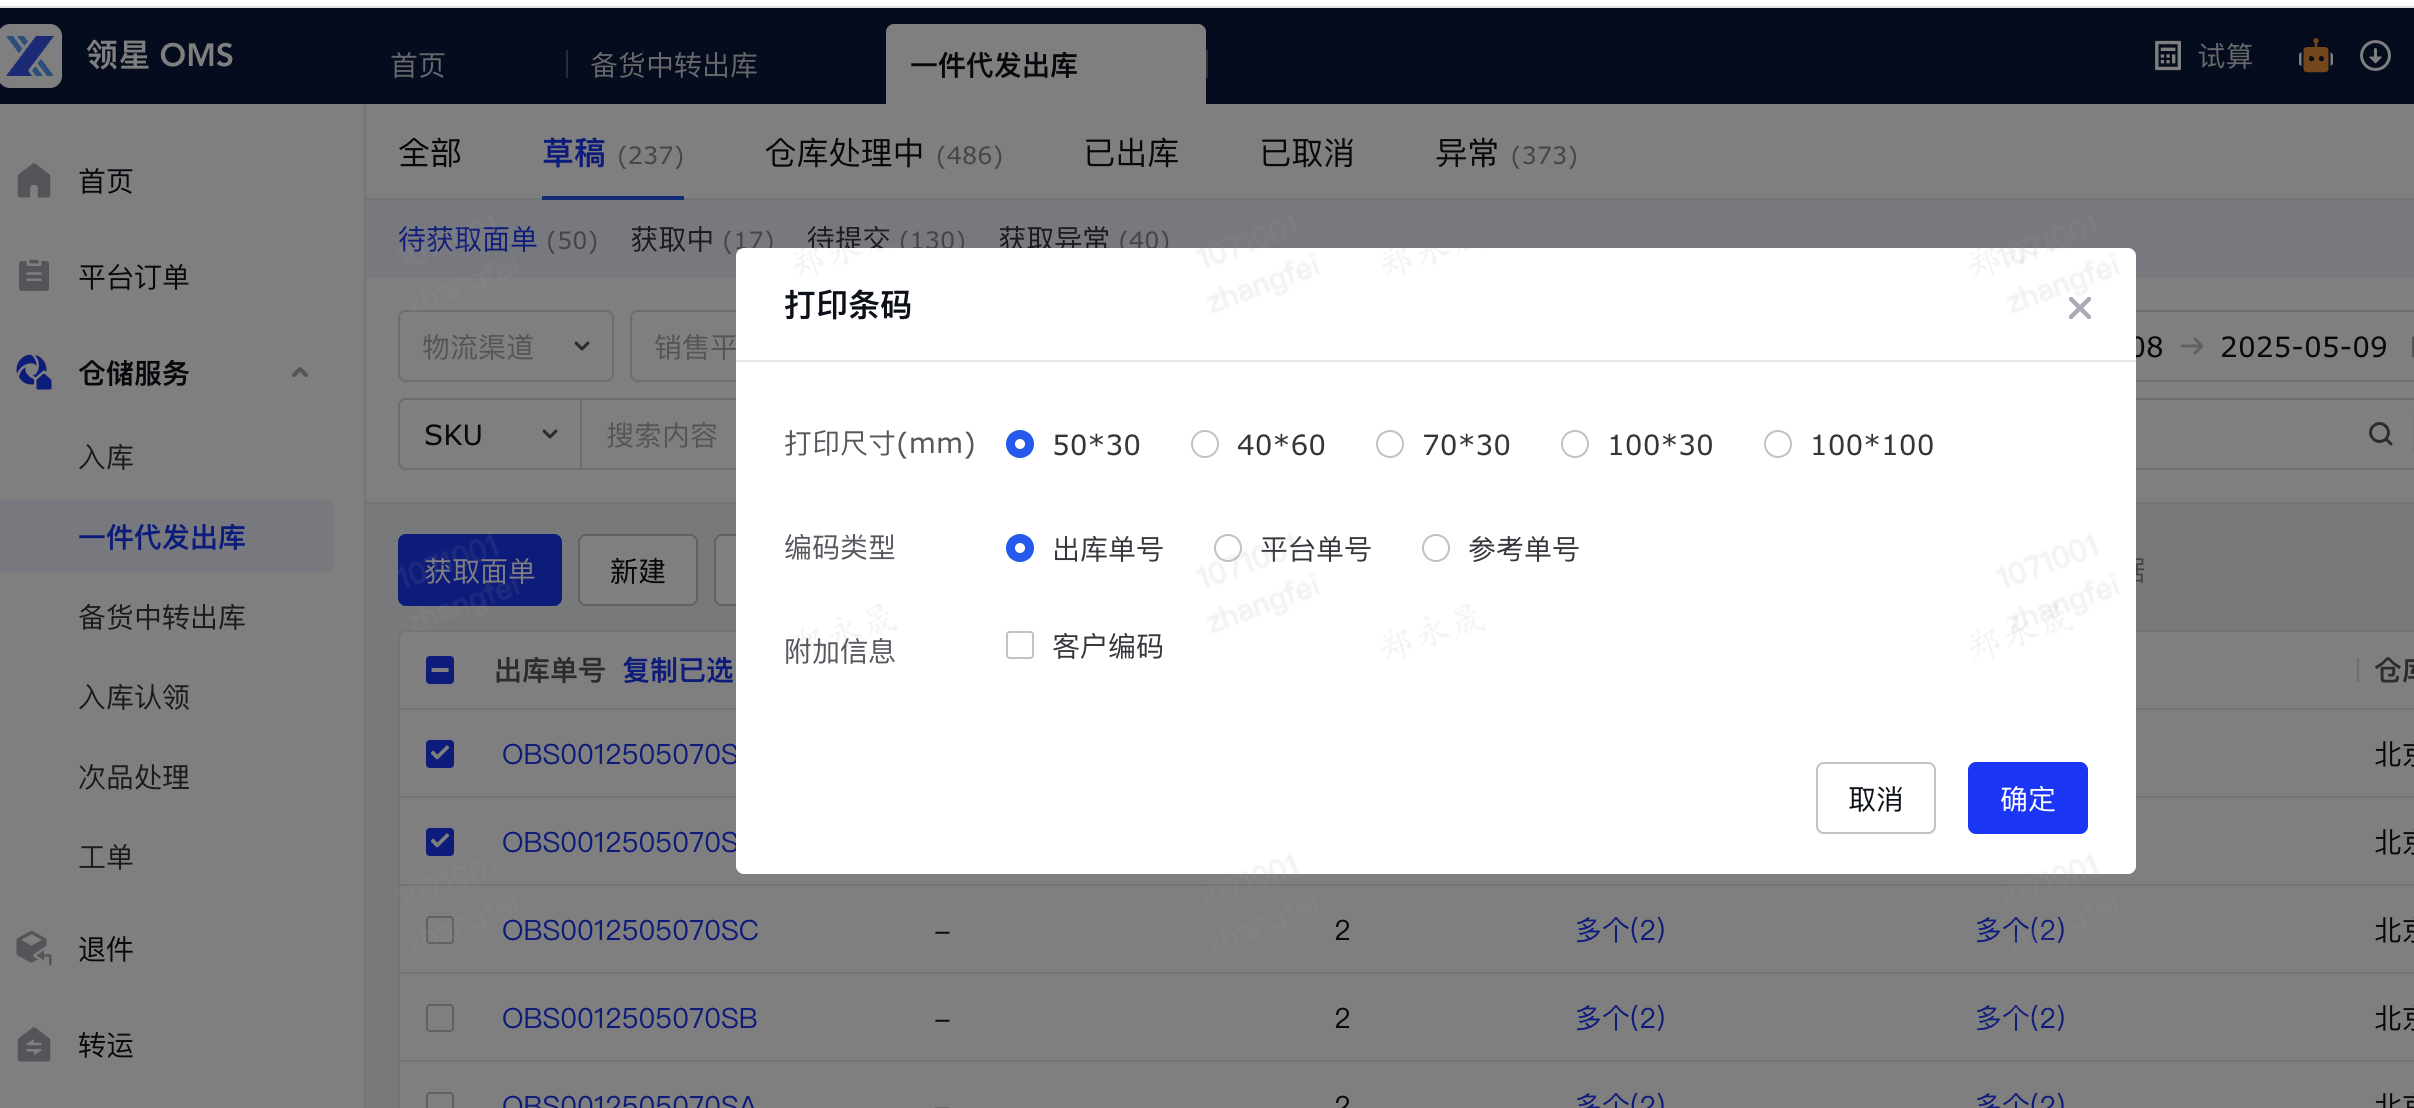This screenshot has width=2414, height=1108.
Task: Click the 获取面单 button
Action: pos(480,570)
